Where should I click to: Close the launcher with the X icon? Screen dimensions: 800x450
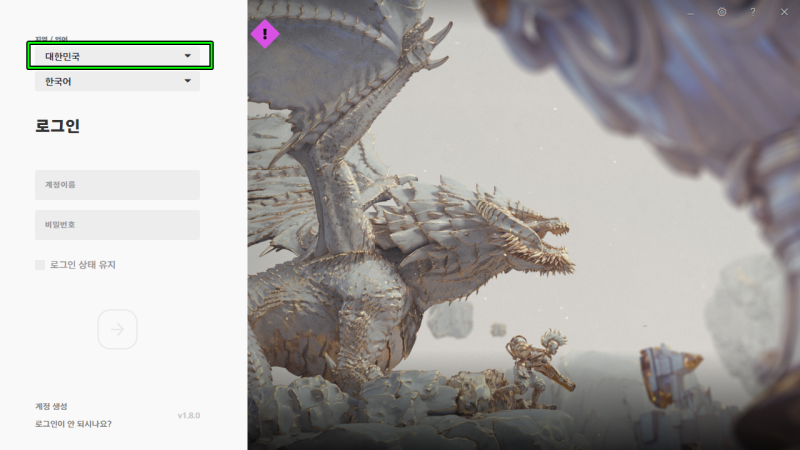click(784, 12)
